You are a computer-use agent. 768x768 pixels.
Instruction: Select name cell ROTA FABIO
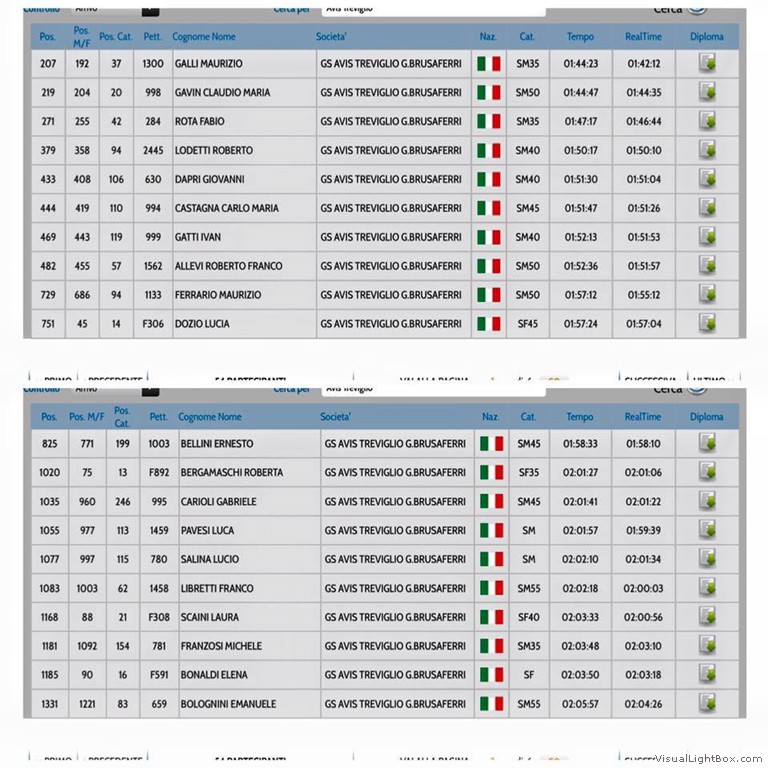pos(244,121)
